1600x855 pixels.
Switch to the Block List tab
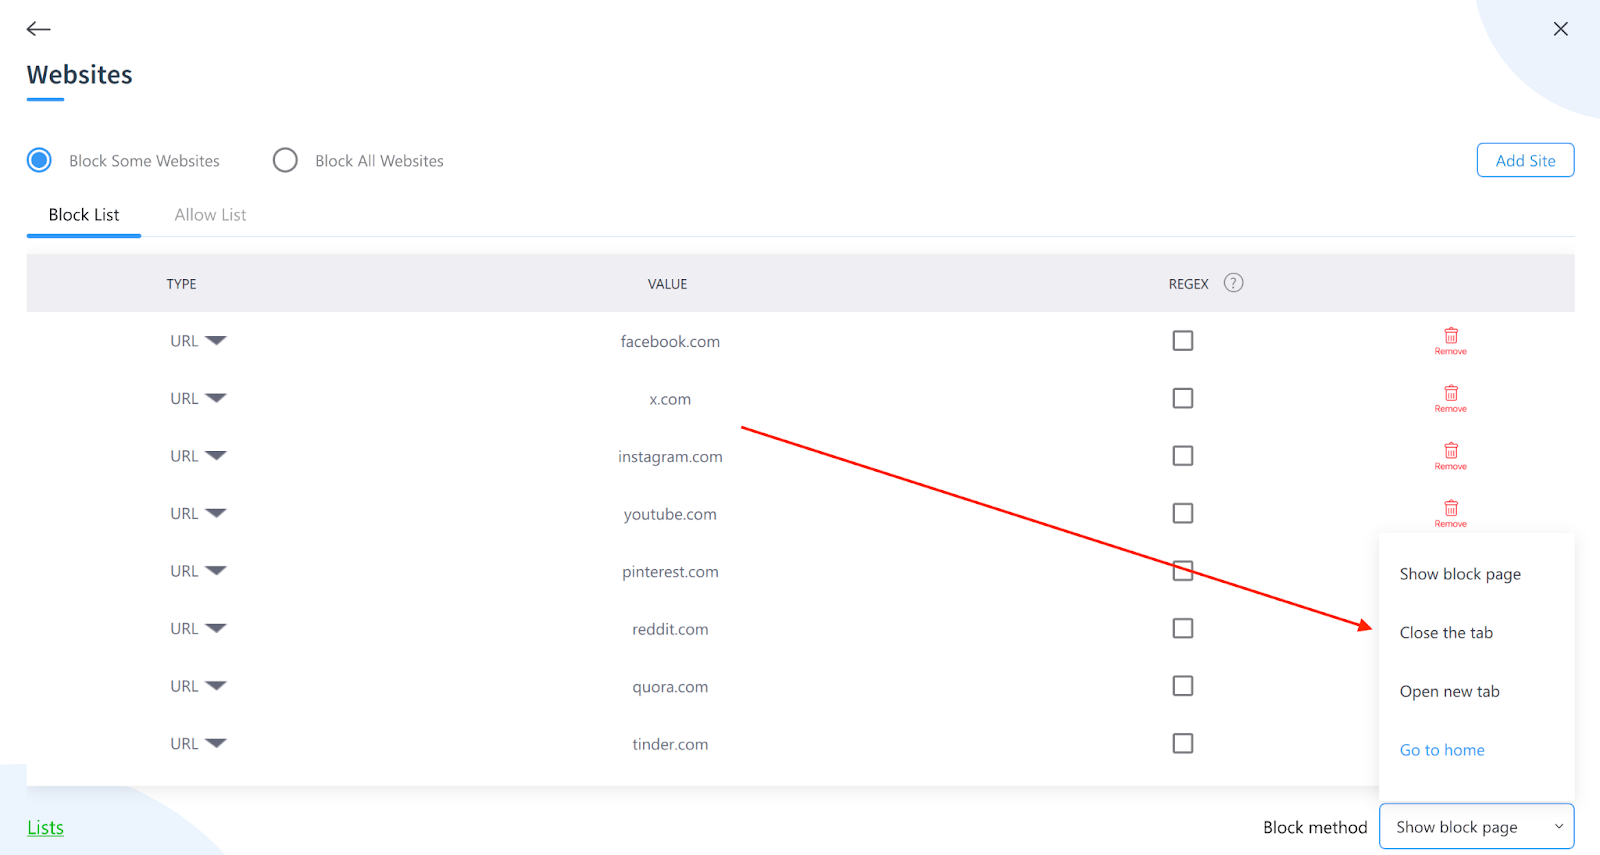84,215
